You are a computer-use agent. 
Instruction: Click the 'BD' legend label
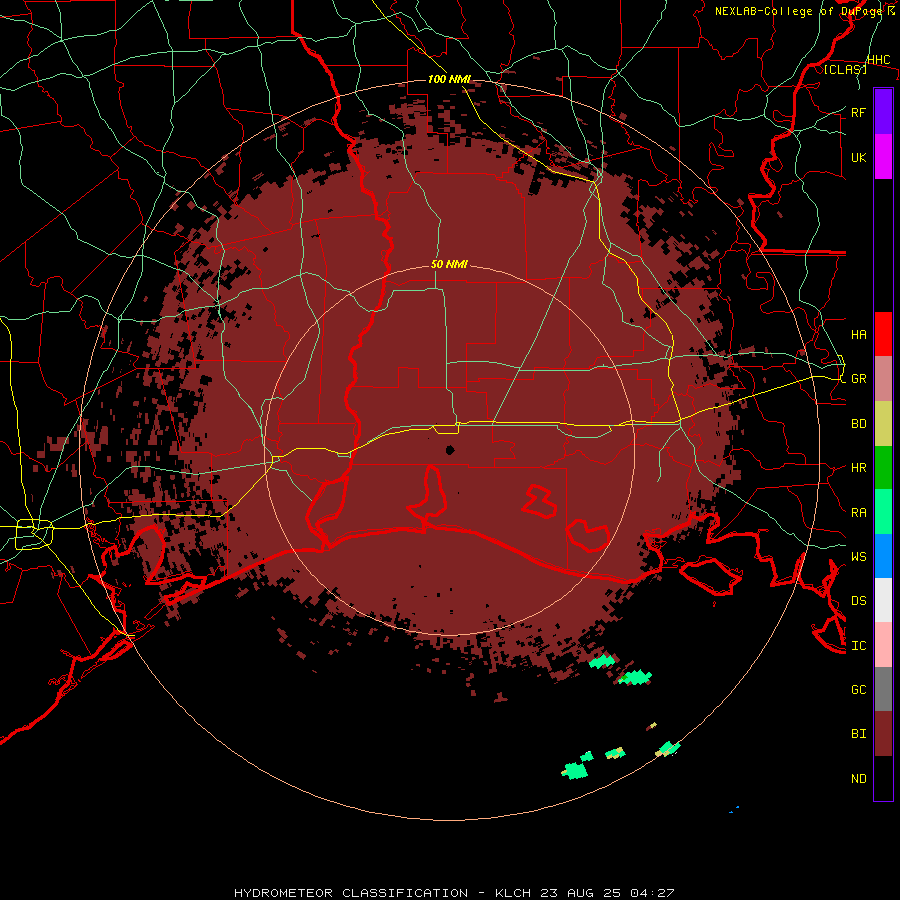point(858,424)
